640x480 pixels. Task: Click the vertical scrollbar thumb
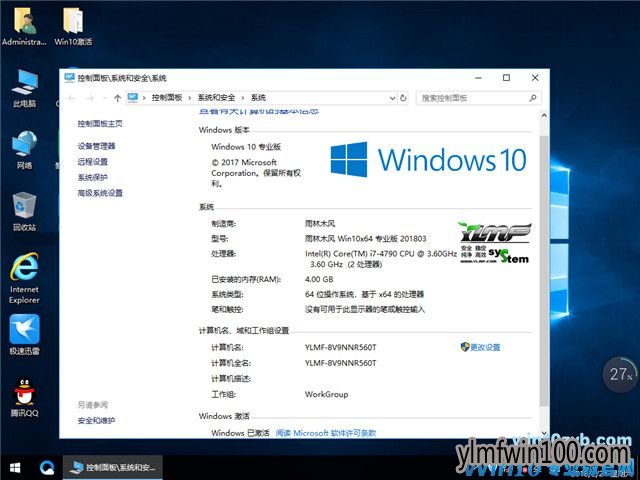click(x=544, y=270)
